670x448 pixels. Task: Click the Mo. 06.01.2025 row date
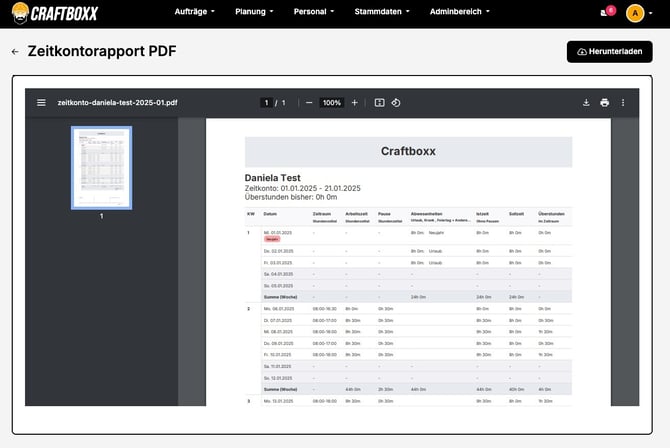279,309
